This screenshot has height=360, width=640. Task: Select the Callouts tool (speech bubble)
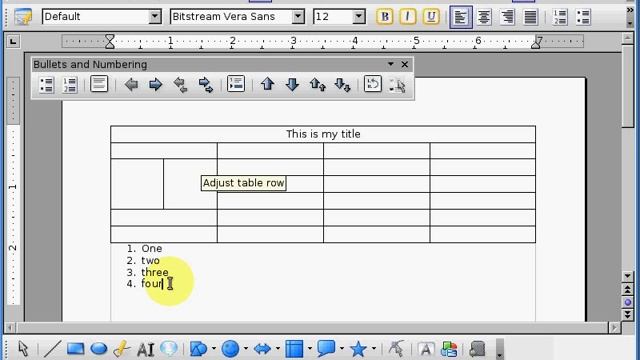point(169,349)
